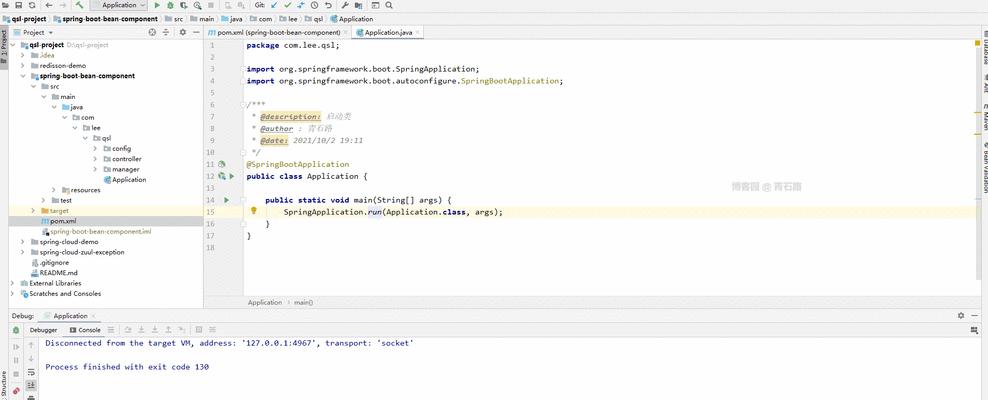Collapse spring-boot-bean-component module arrow
This screenshot has height=400, width=988.
[x=23, y=76]
